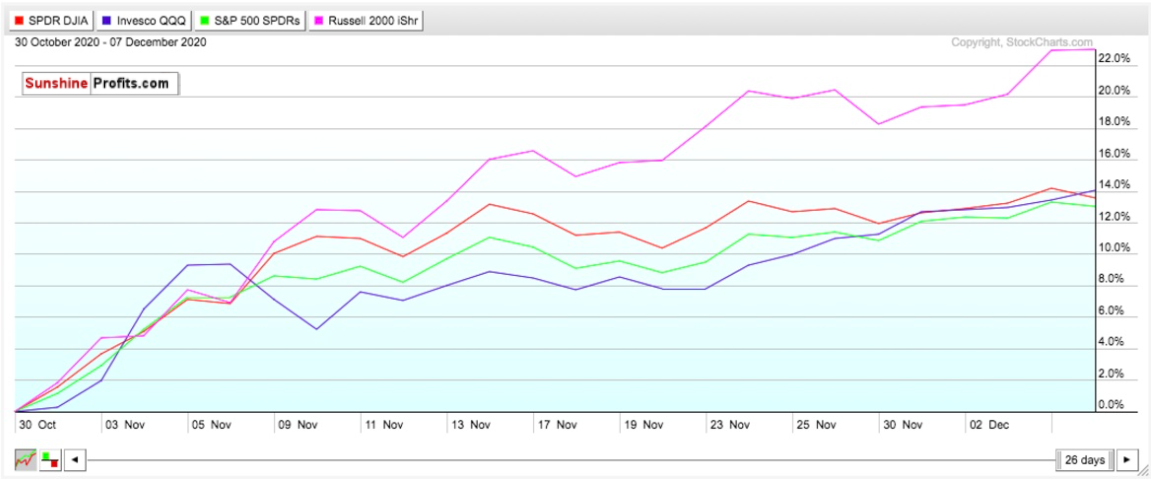Click the 02 Dec axis label
The height and width of the screenshot is (481, 1151).
point(990,424)
